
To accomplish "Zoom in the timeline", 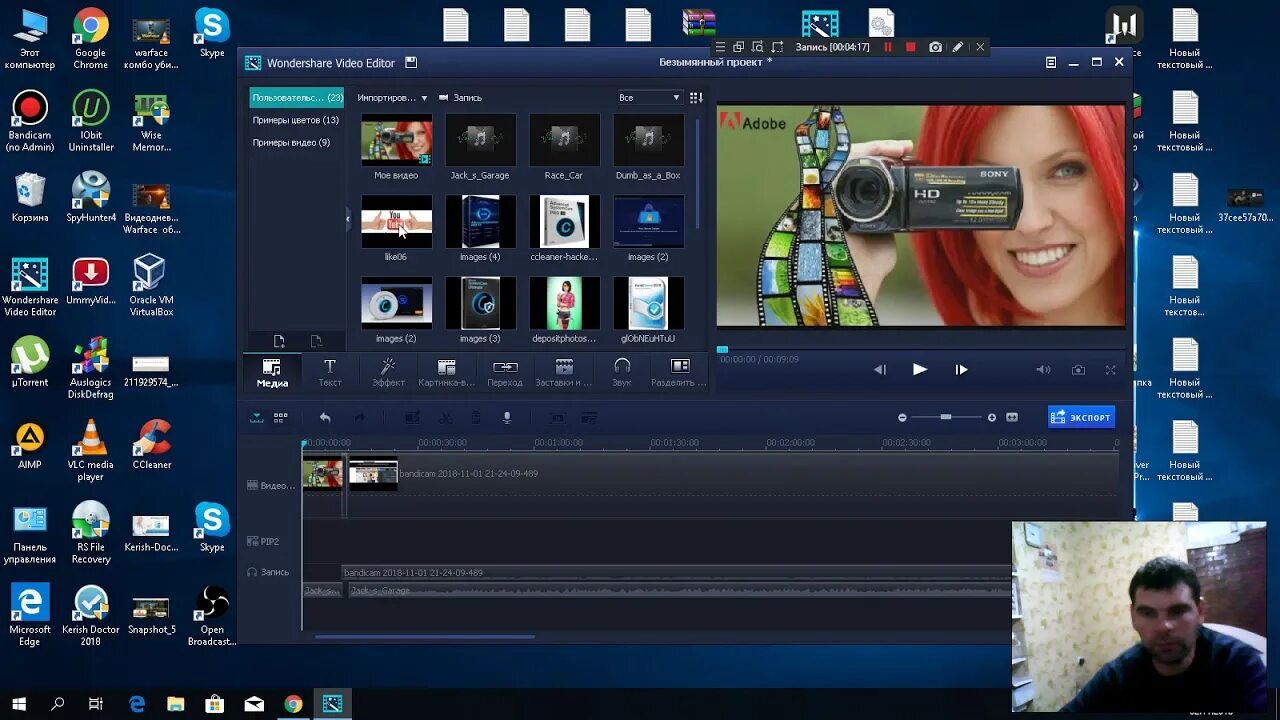I will point(992,417).
